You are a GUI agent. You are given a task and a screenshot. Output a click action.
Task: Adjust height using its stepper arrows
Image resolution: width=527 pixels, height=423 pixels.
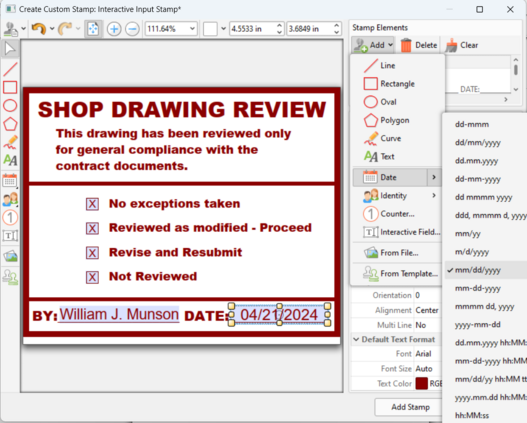point(337,29)
